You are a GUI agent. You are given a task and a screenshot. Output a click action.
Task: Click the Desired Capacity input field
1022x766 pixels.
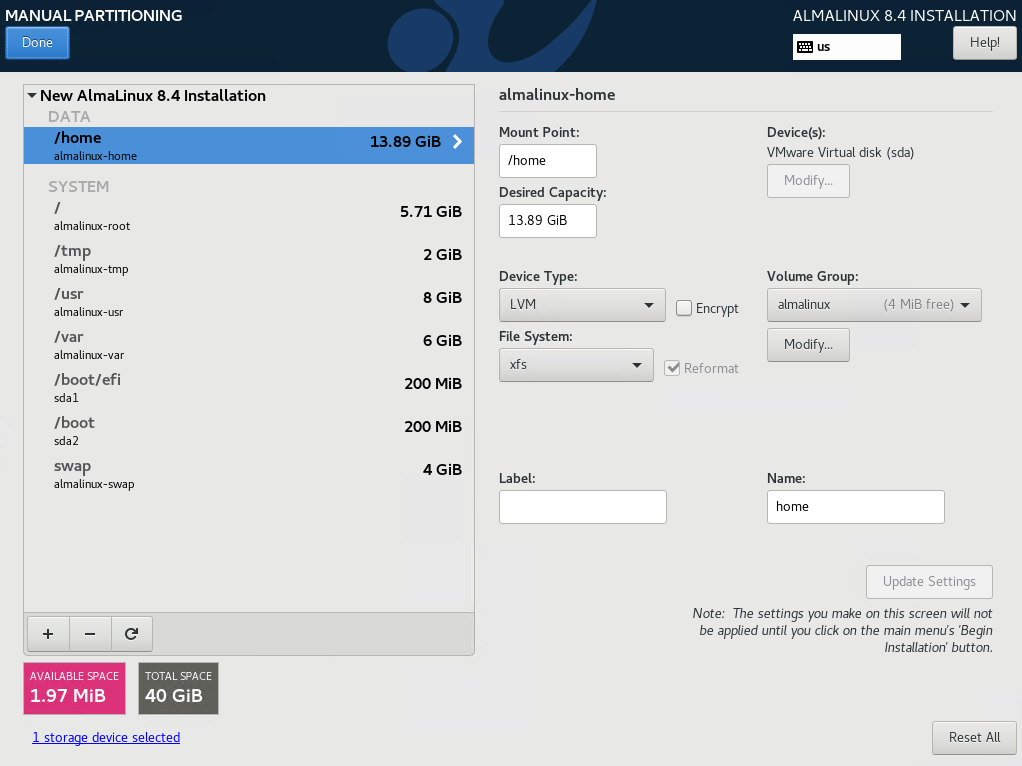pyautogui.click(x=547, y=221)
